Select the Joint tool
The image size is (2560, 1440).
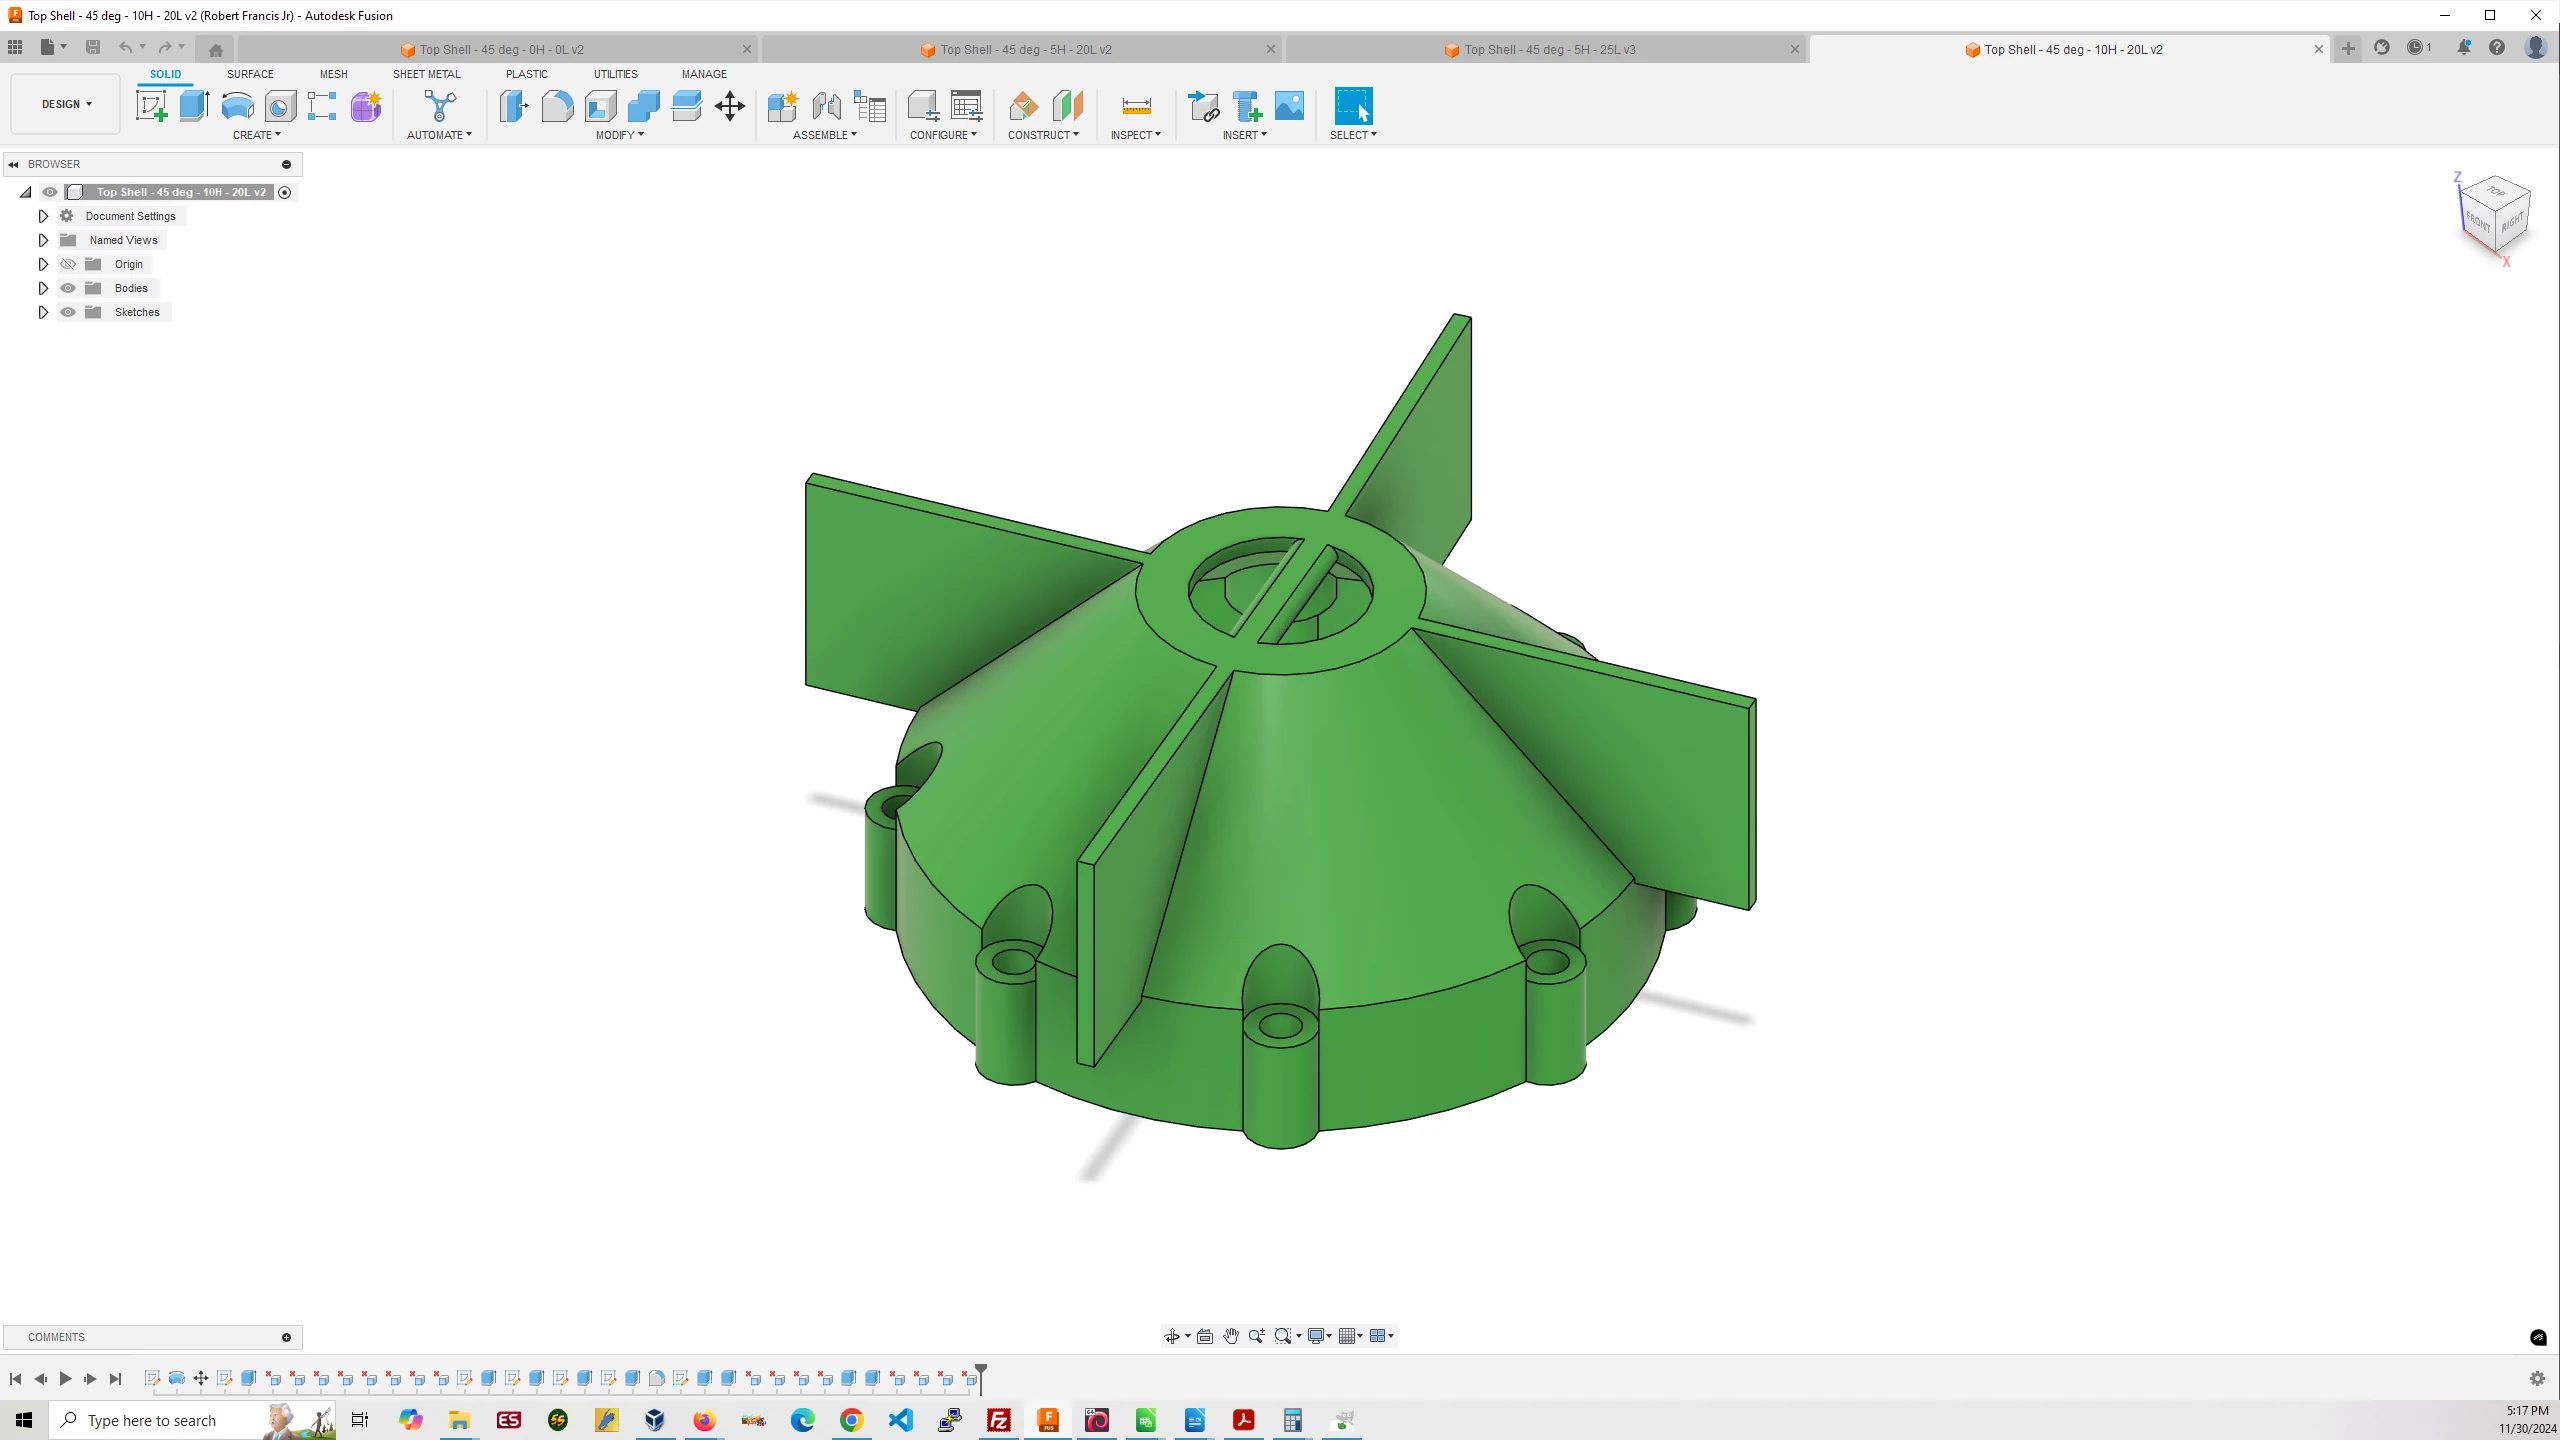pos(826,106)
